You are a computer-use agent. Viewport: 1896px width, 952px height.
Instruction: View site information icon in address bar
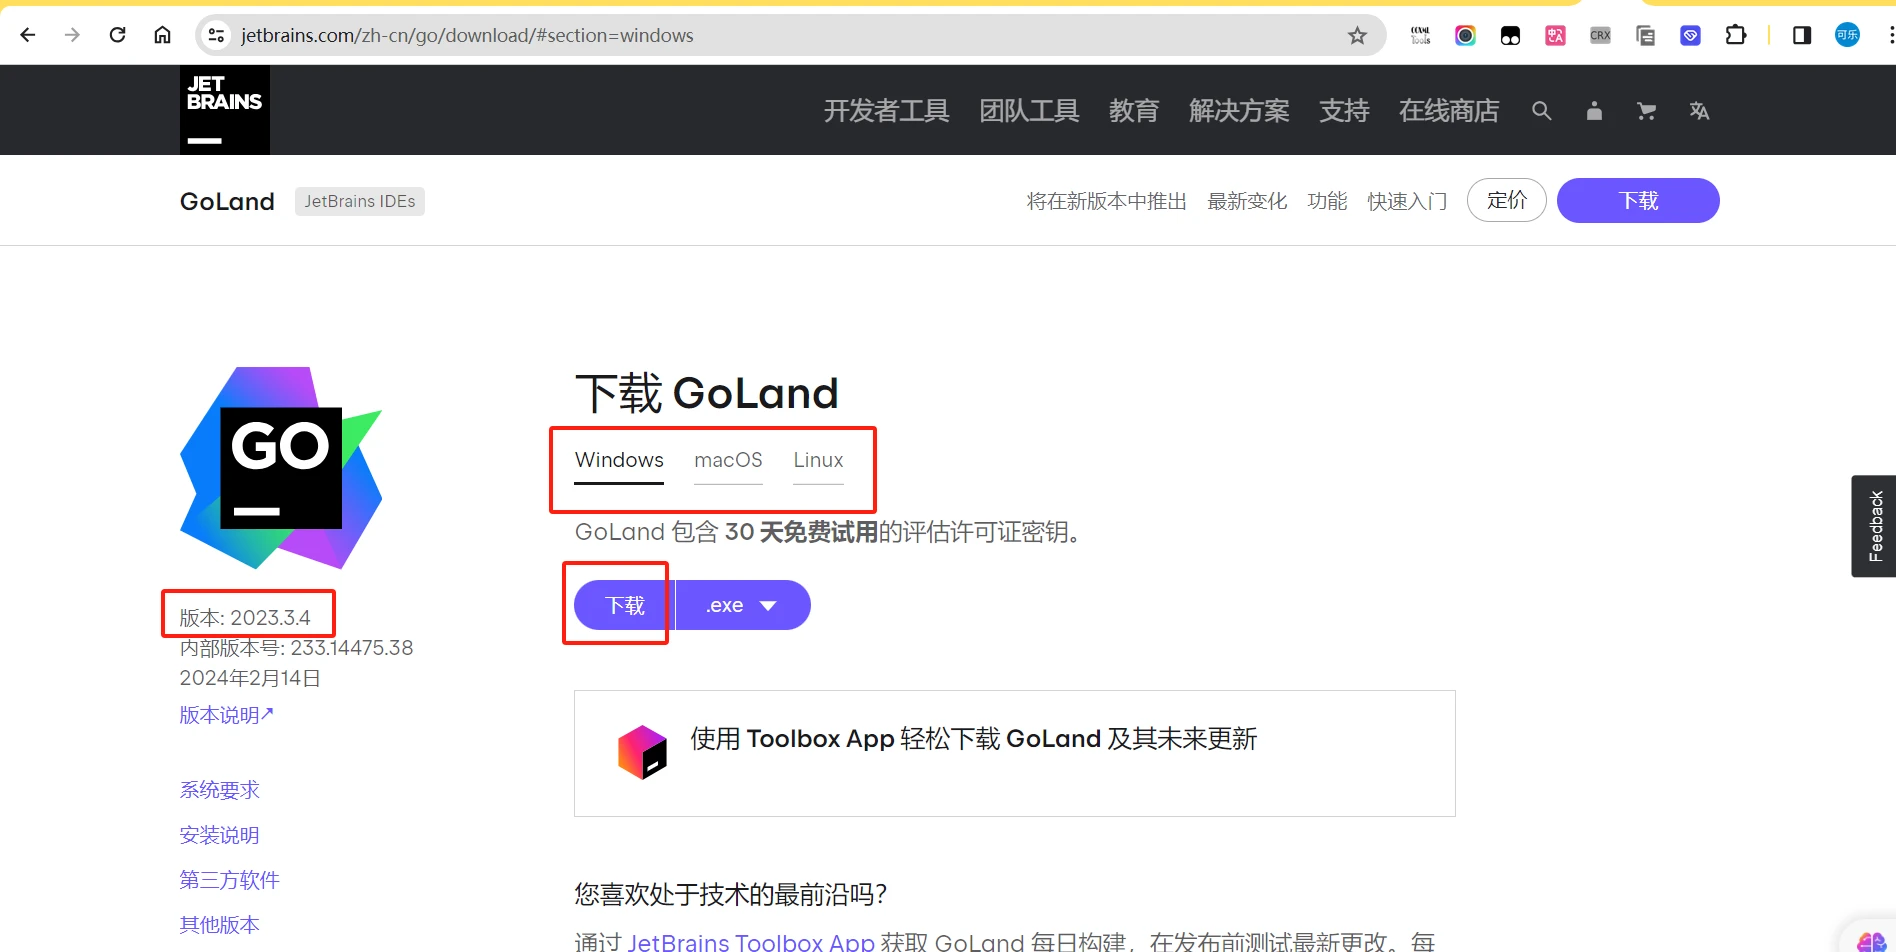(216, 35)
